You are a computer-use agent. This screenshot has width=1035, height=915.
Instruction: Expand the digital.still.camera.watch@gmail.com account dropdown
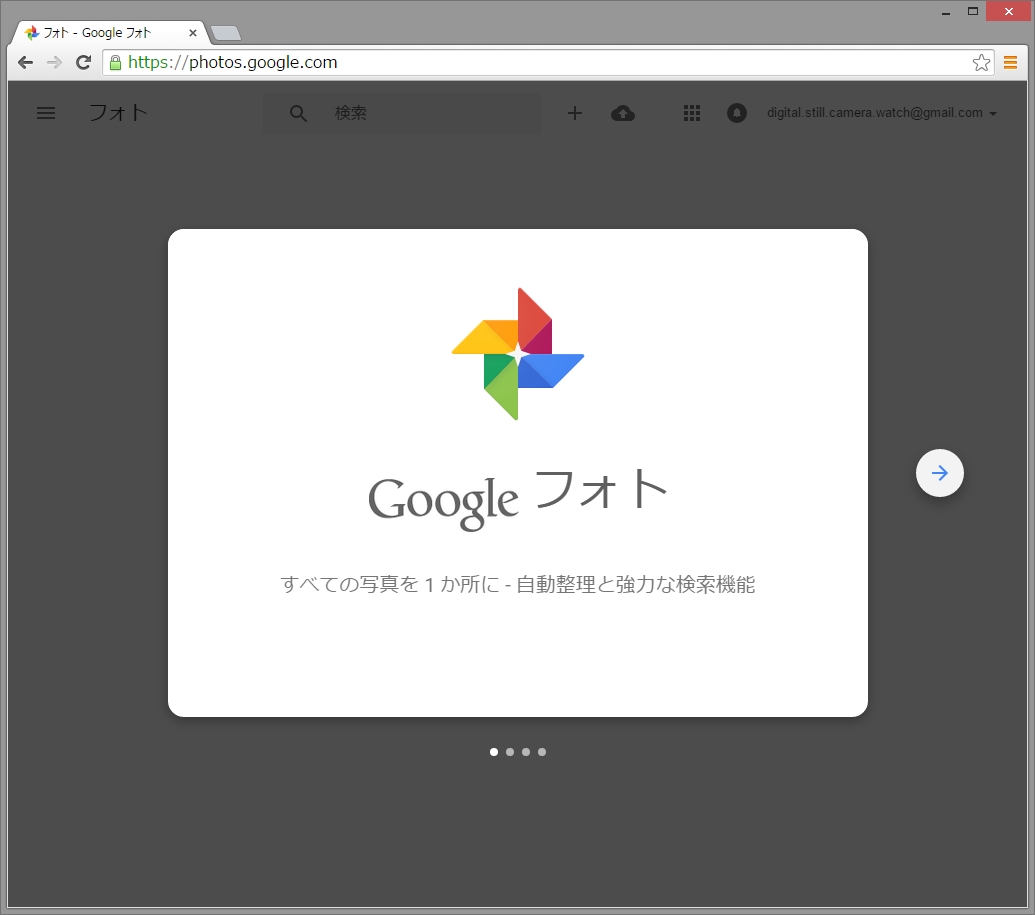882,113
